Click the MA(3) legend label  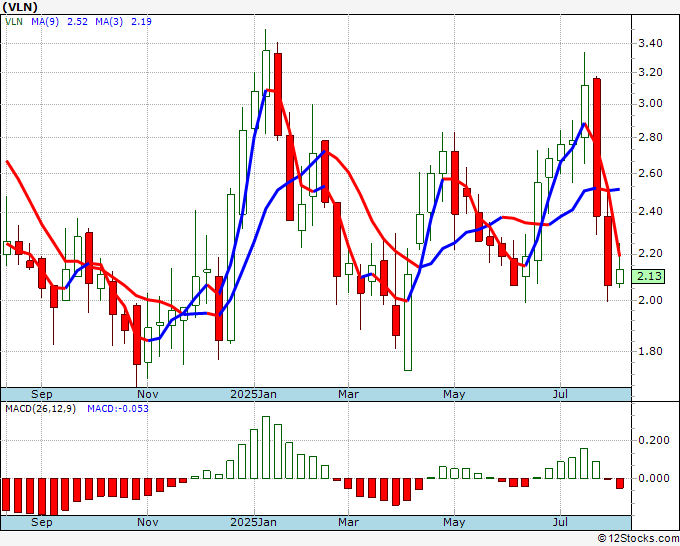(109, 21)
